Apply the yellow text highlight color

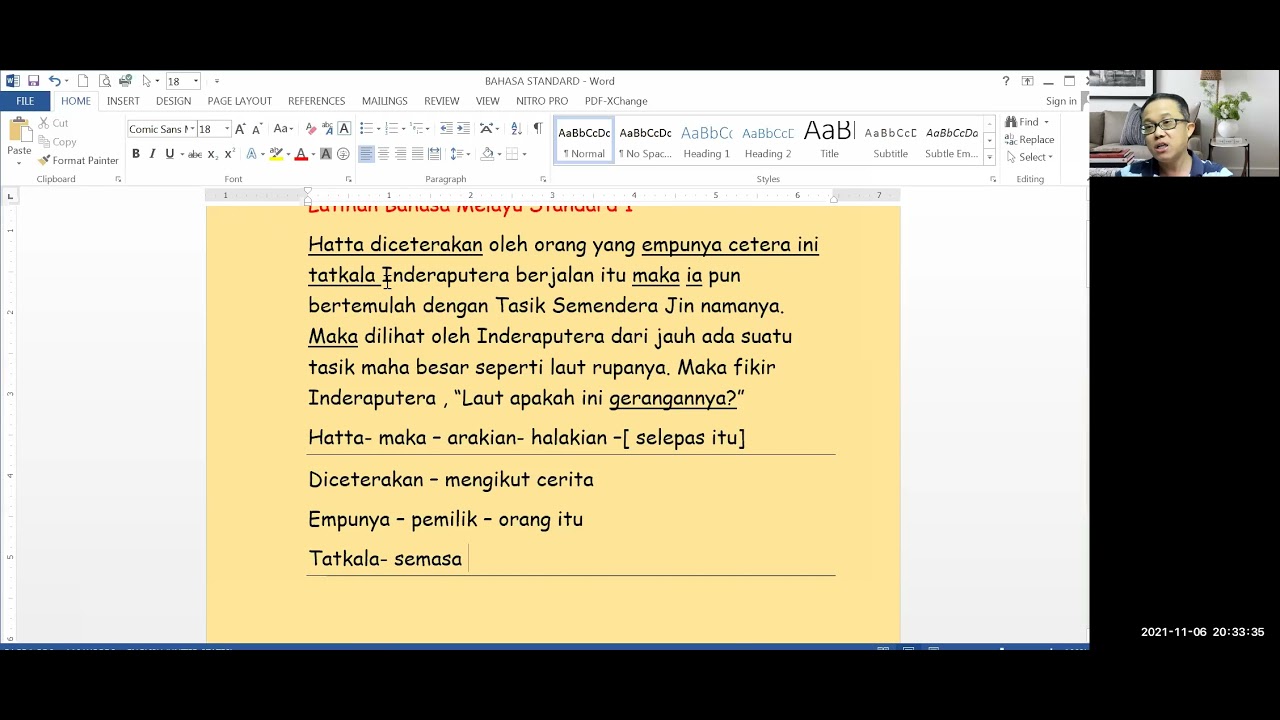pyautogui.click(x=276, y=154)
